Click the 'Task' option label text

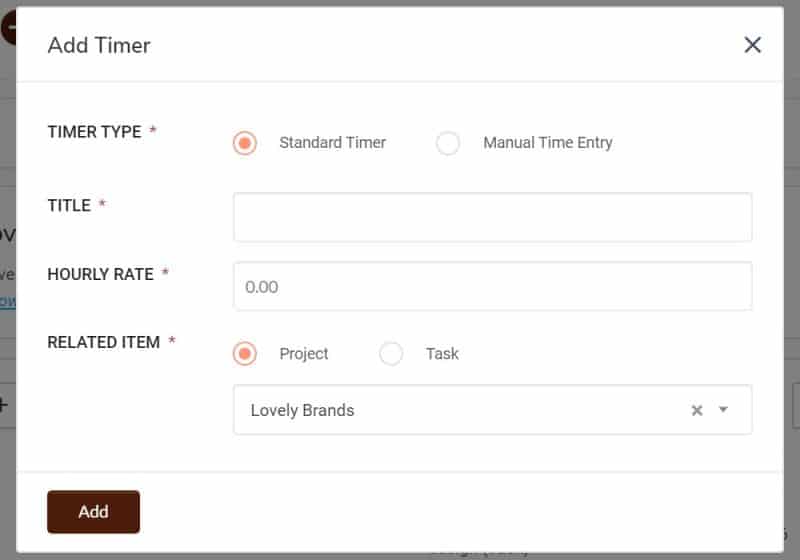[442, 353]
